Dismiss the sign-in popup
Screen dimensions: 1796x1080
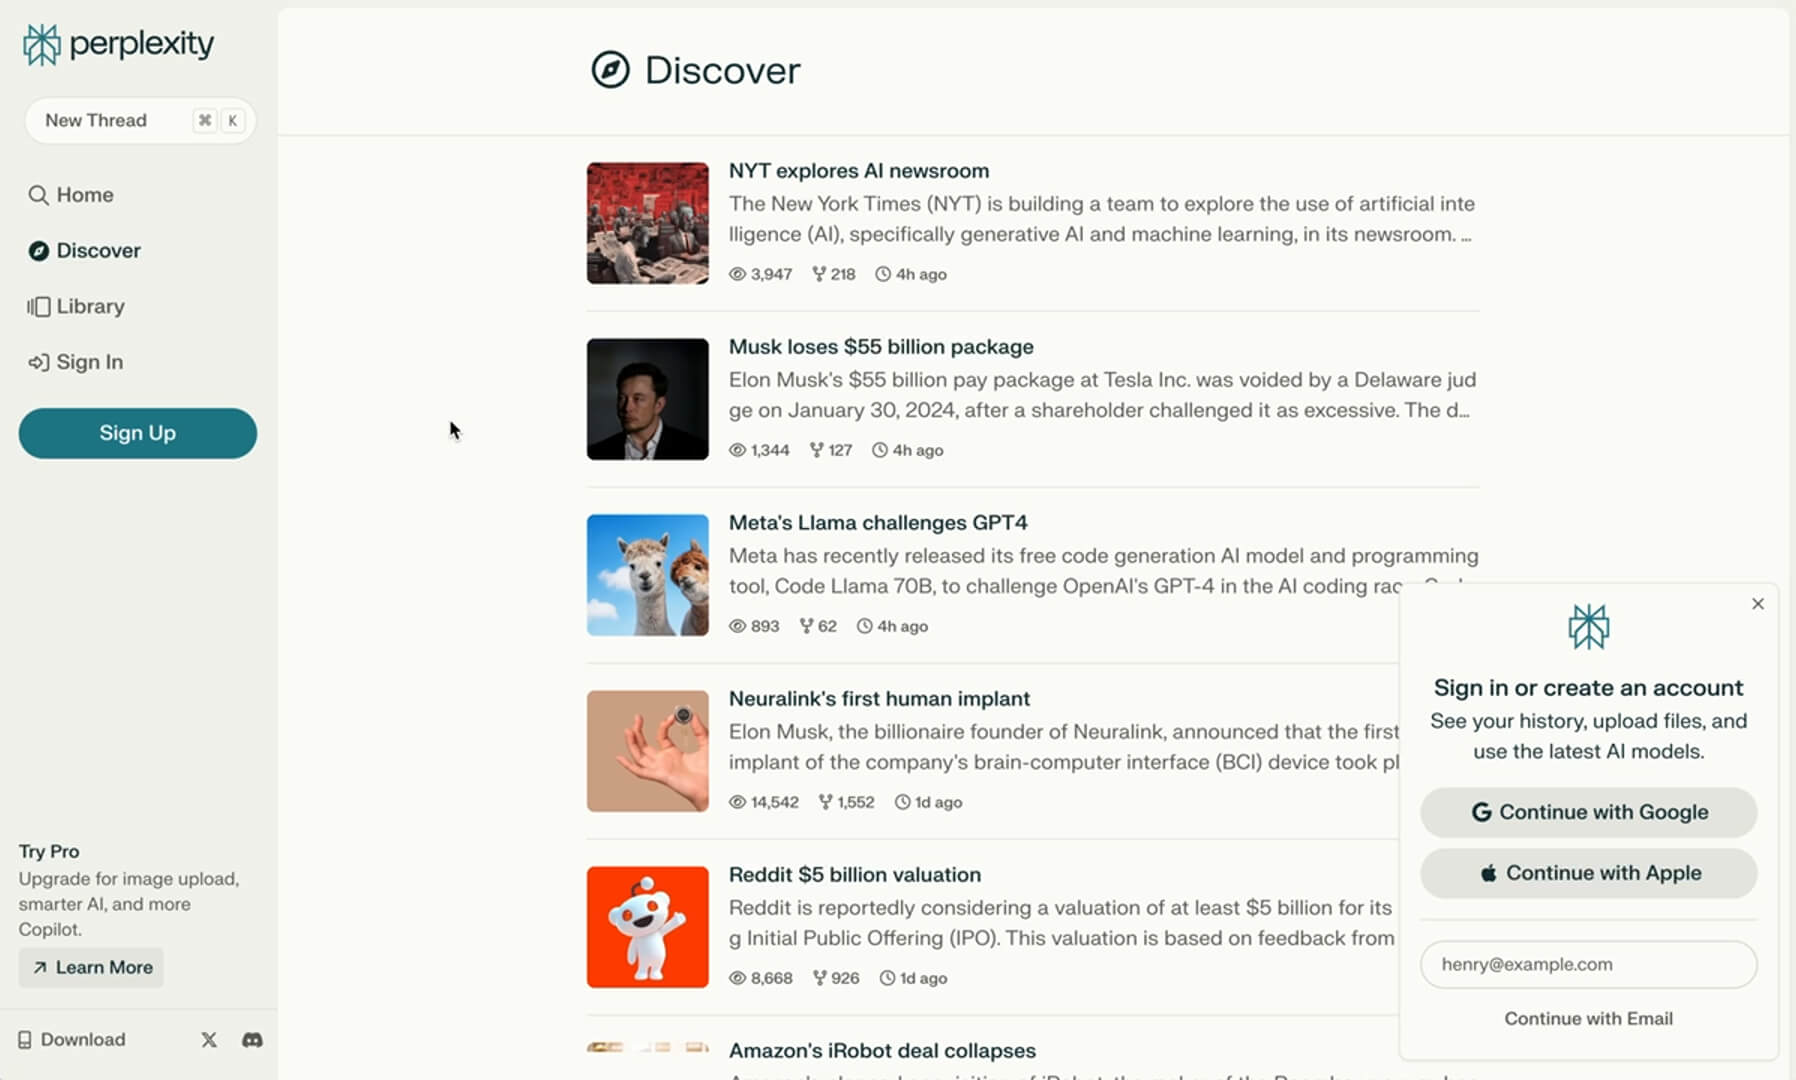1757,603
